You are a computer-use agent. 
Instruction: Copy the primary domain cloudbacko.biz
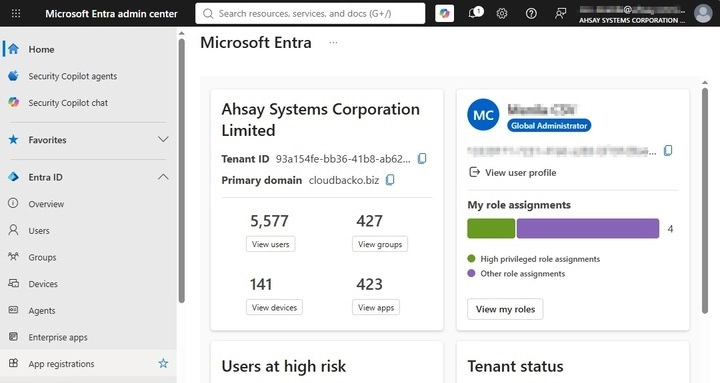pos(389,180)
